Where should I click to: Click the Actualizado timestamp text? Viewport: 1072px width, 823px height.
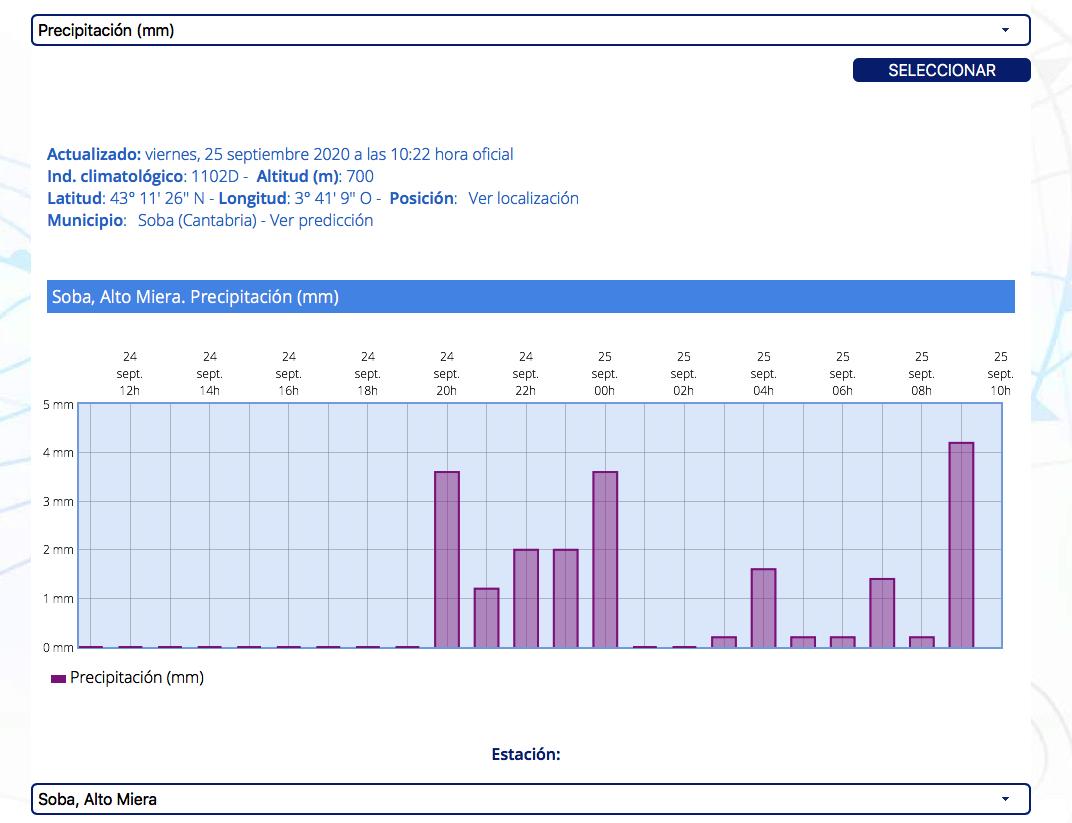[280, 154]
